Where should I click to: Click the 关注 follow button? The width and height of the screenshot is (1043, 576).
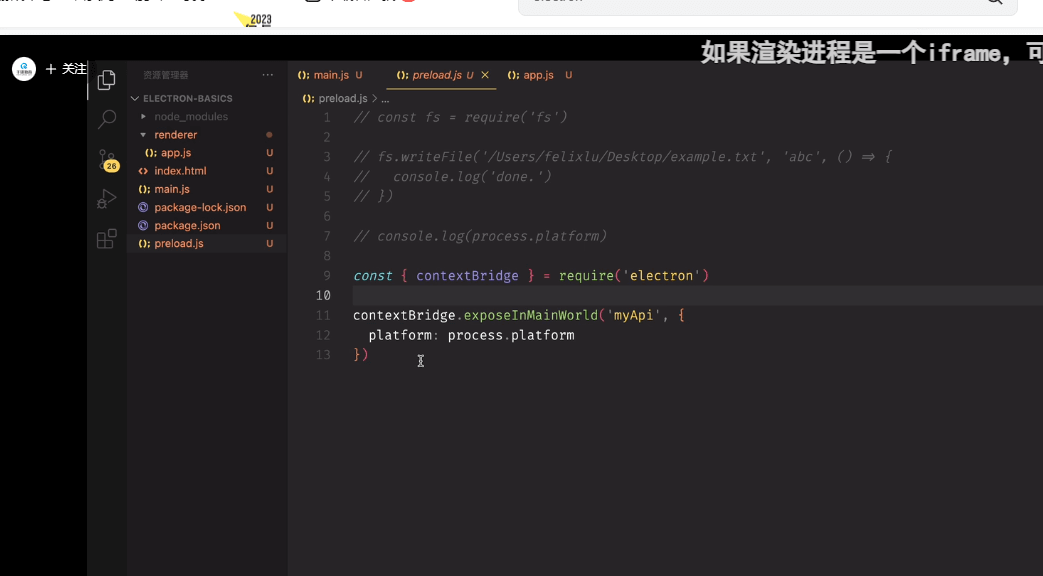66,68
